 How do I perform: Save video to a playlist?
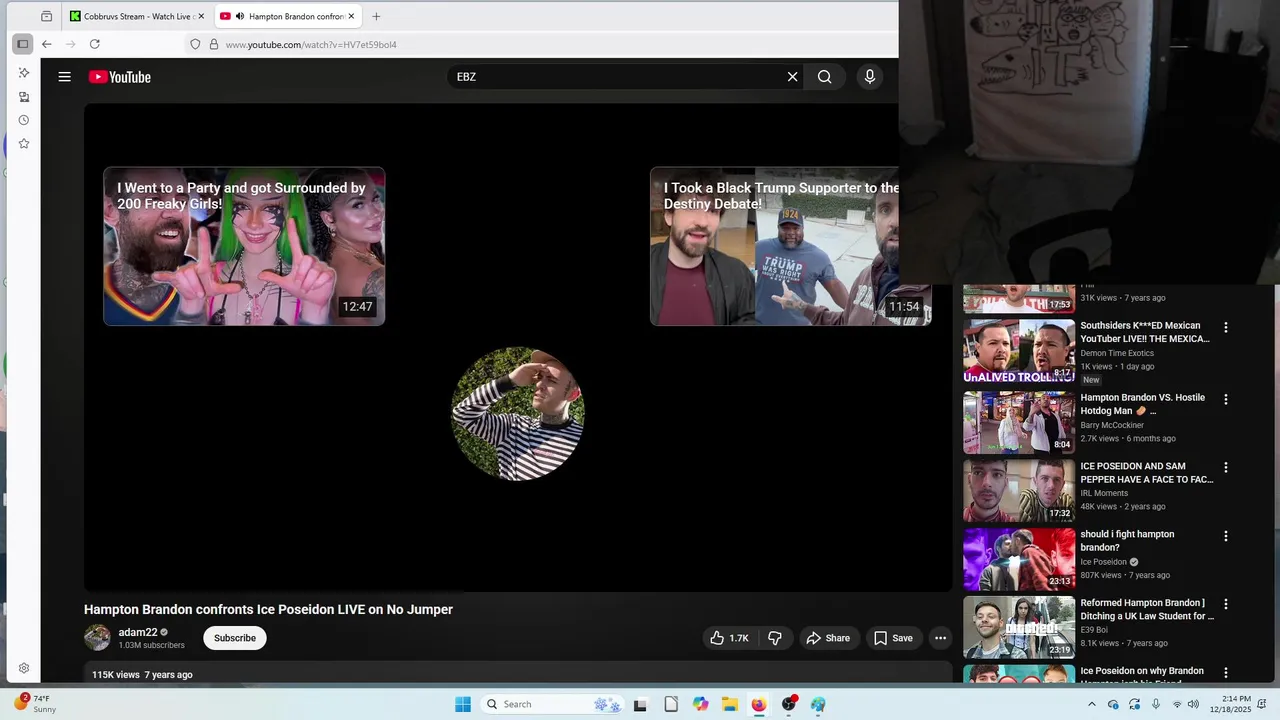click(893, 638)
